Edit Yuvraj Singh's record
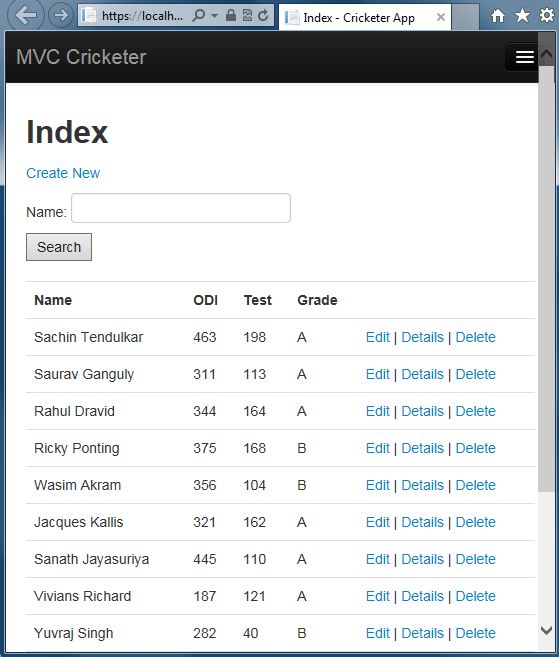The width and height of the screenshot is (559, 657). 378,633
